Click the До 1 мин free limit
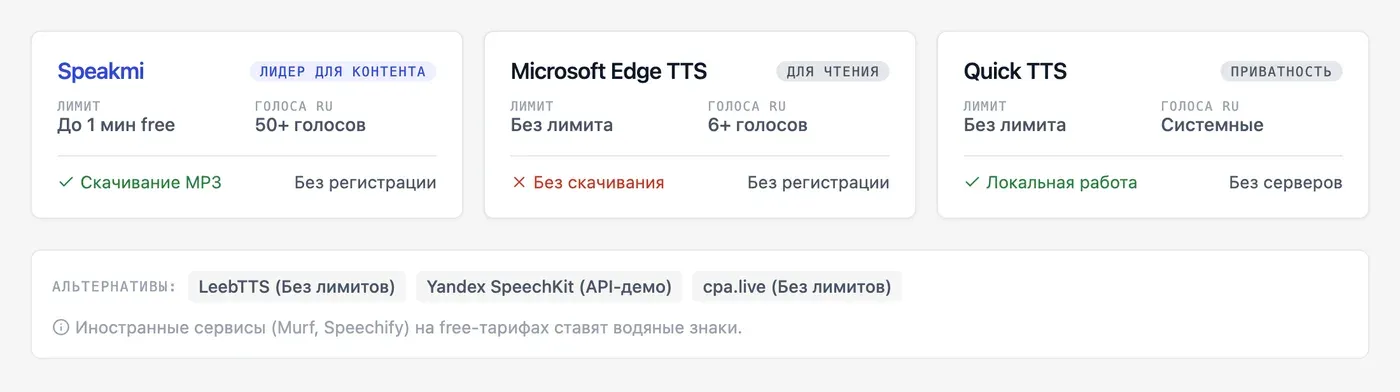Image resolution: width=1400 pixels, height=392 pixels. [x=116, y=125]
